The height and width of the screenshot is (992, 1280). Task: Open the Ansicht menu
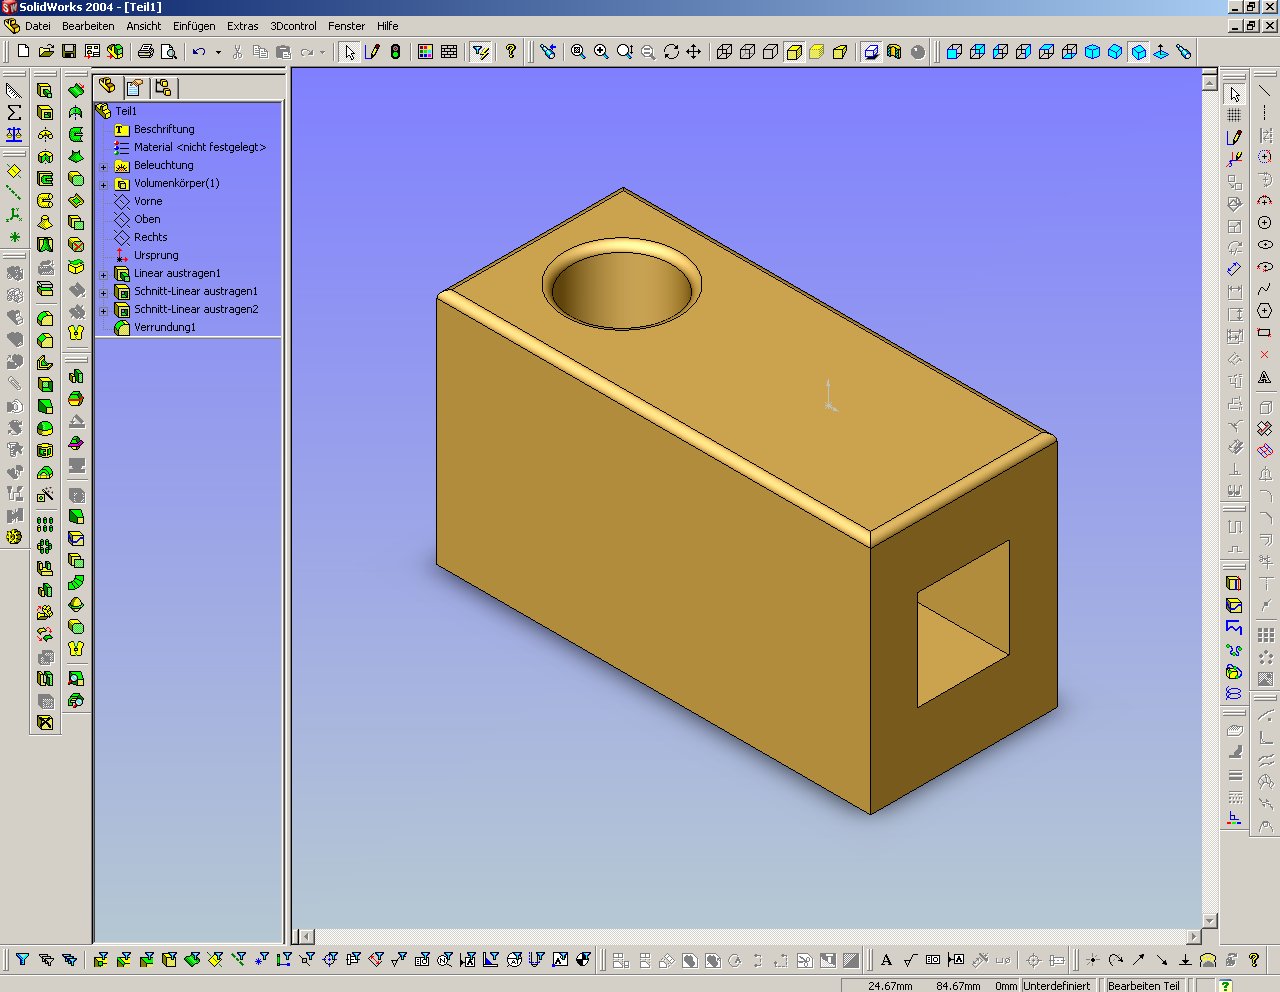pos(144,26)
